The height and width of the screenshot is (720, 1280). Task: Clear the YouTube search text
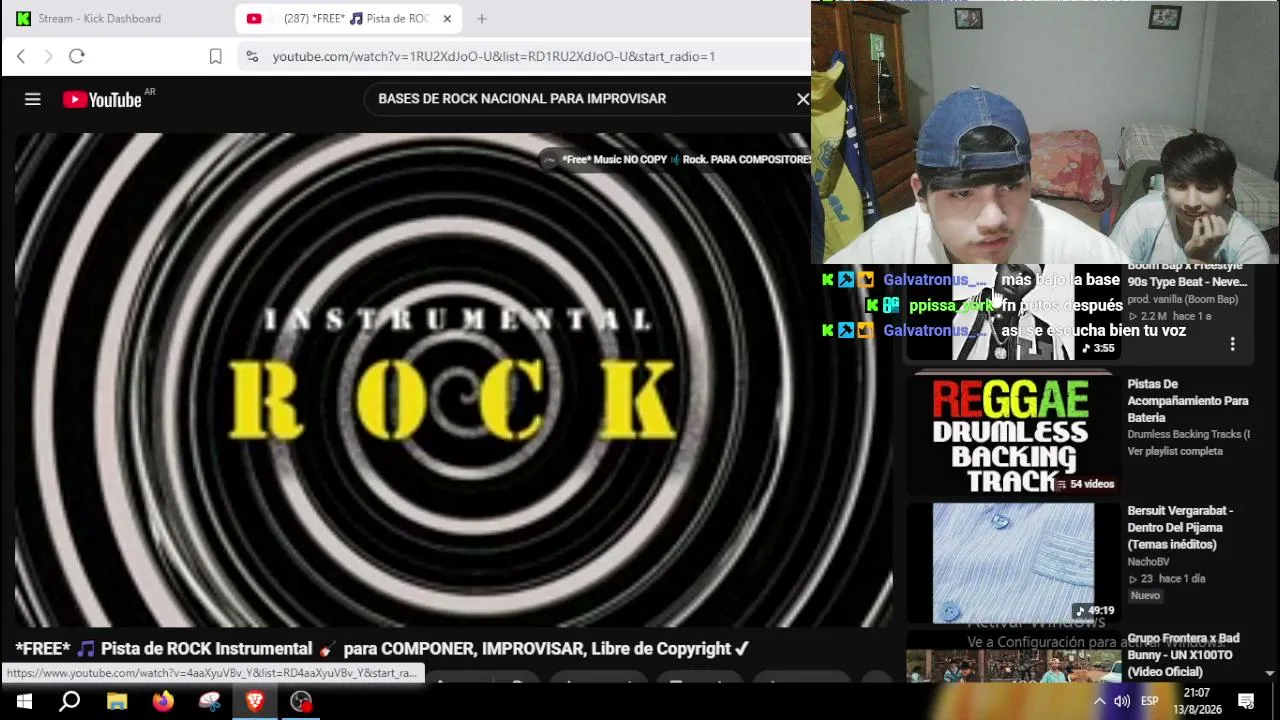pyautogui.click(x=802, y=99)
